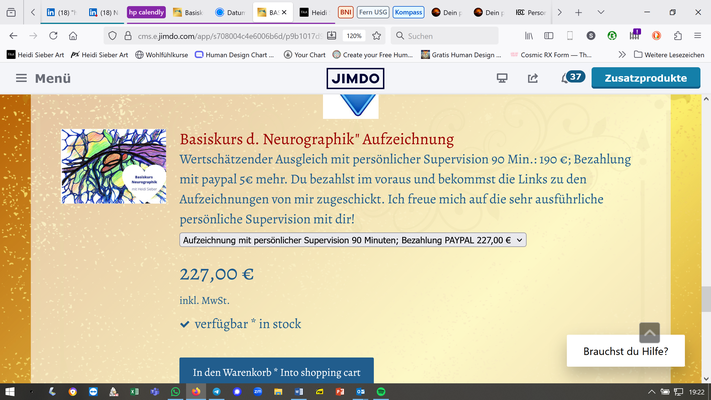
Task: Click the DuckDuckGo extension icon
Action: pos(656,36)
